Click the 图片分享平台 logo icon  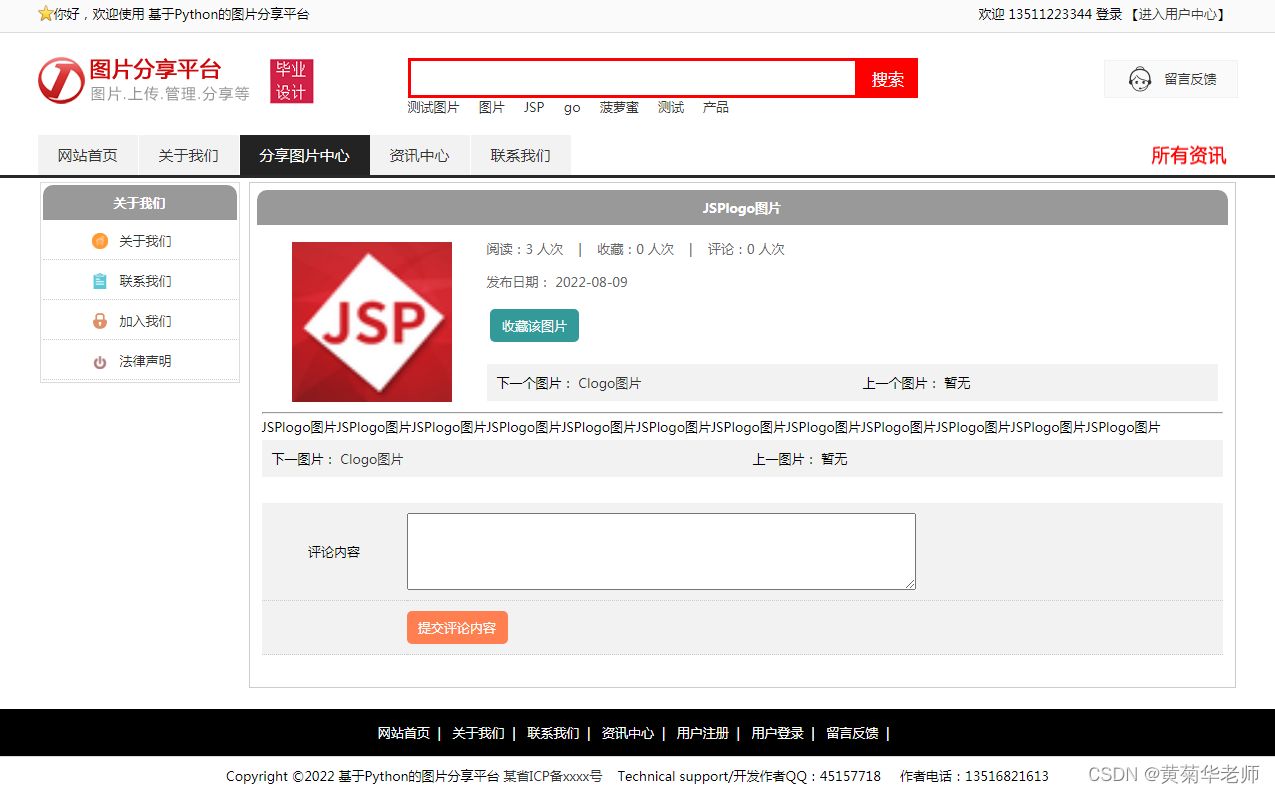(x=60, y=80)
